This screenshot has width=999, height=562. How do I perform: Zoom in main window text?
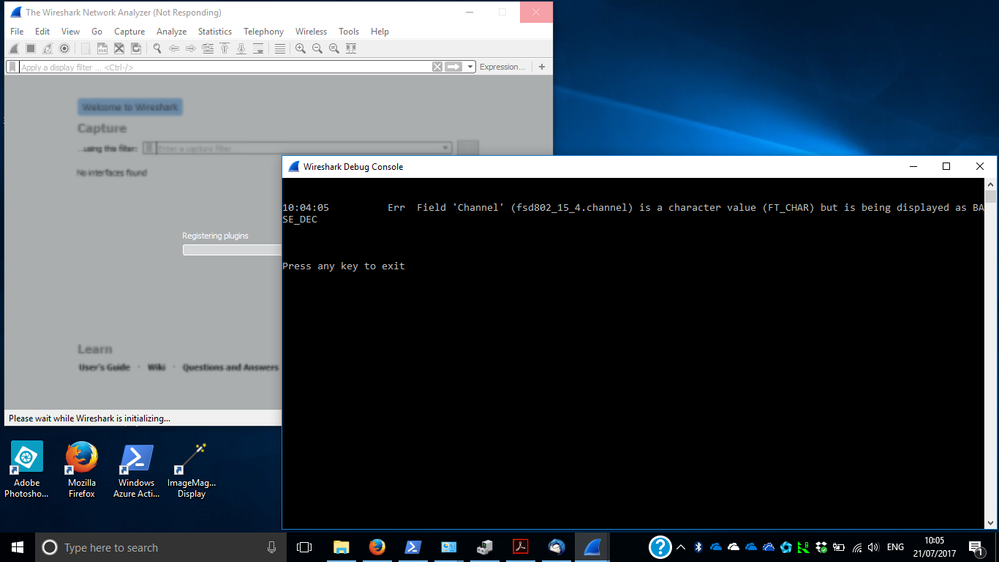[300, 48]
